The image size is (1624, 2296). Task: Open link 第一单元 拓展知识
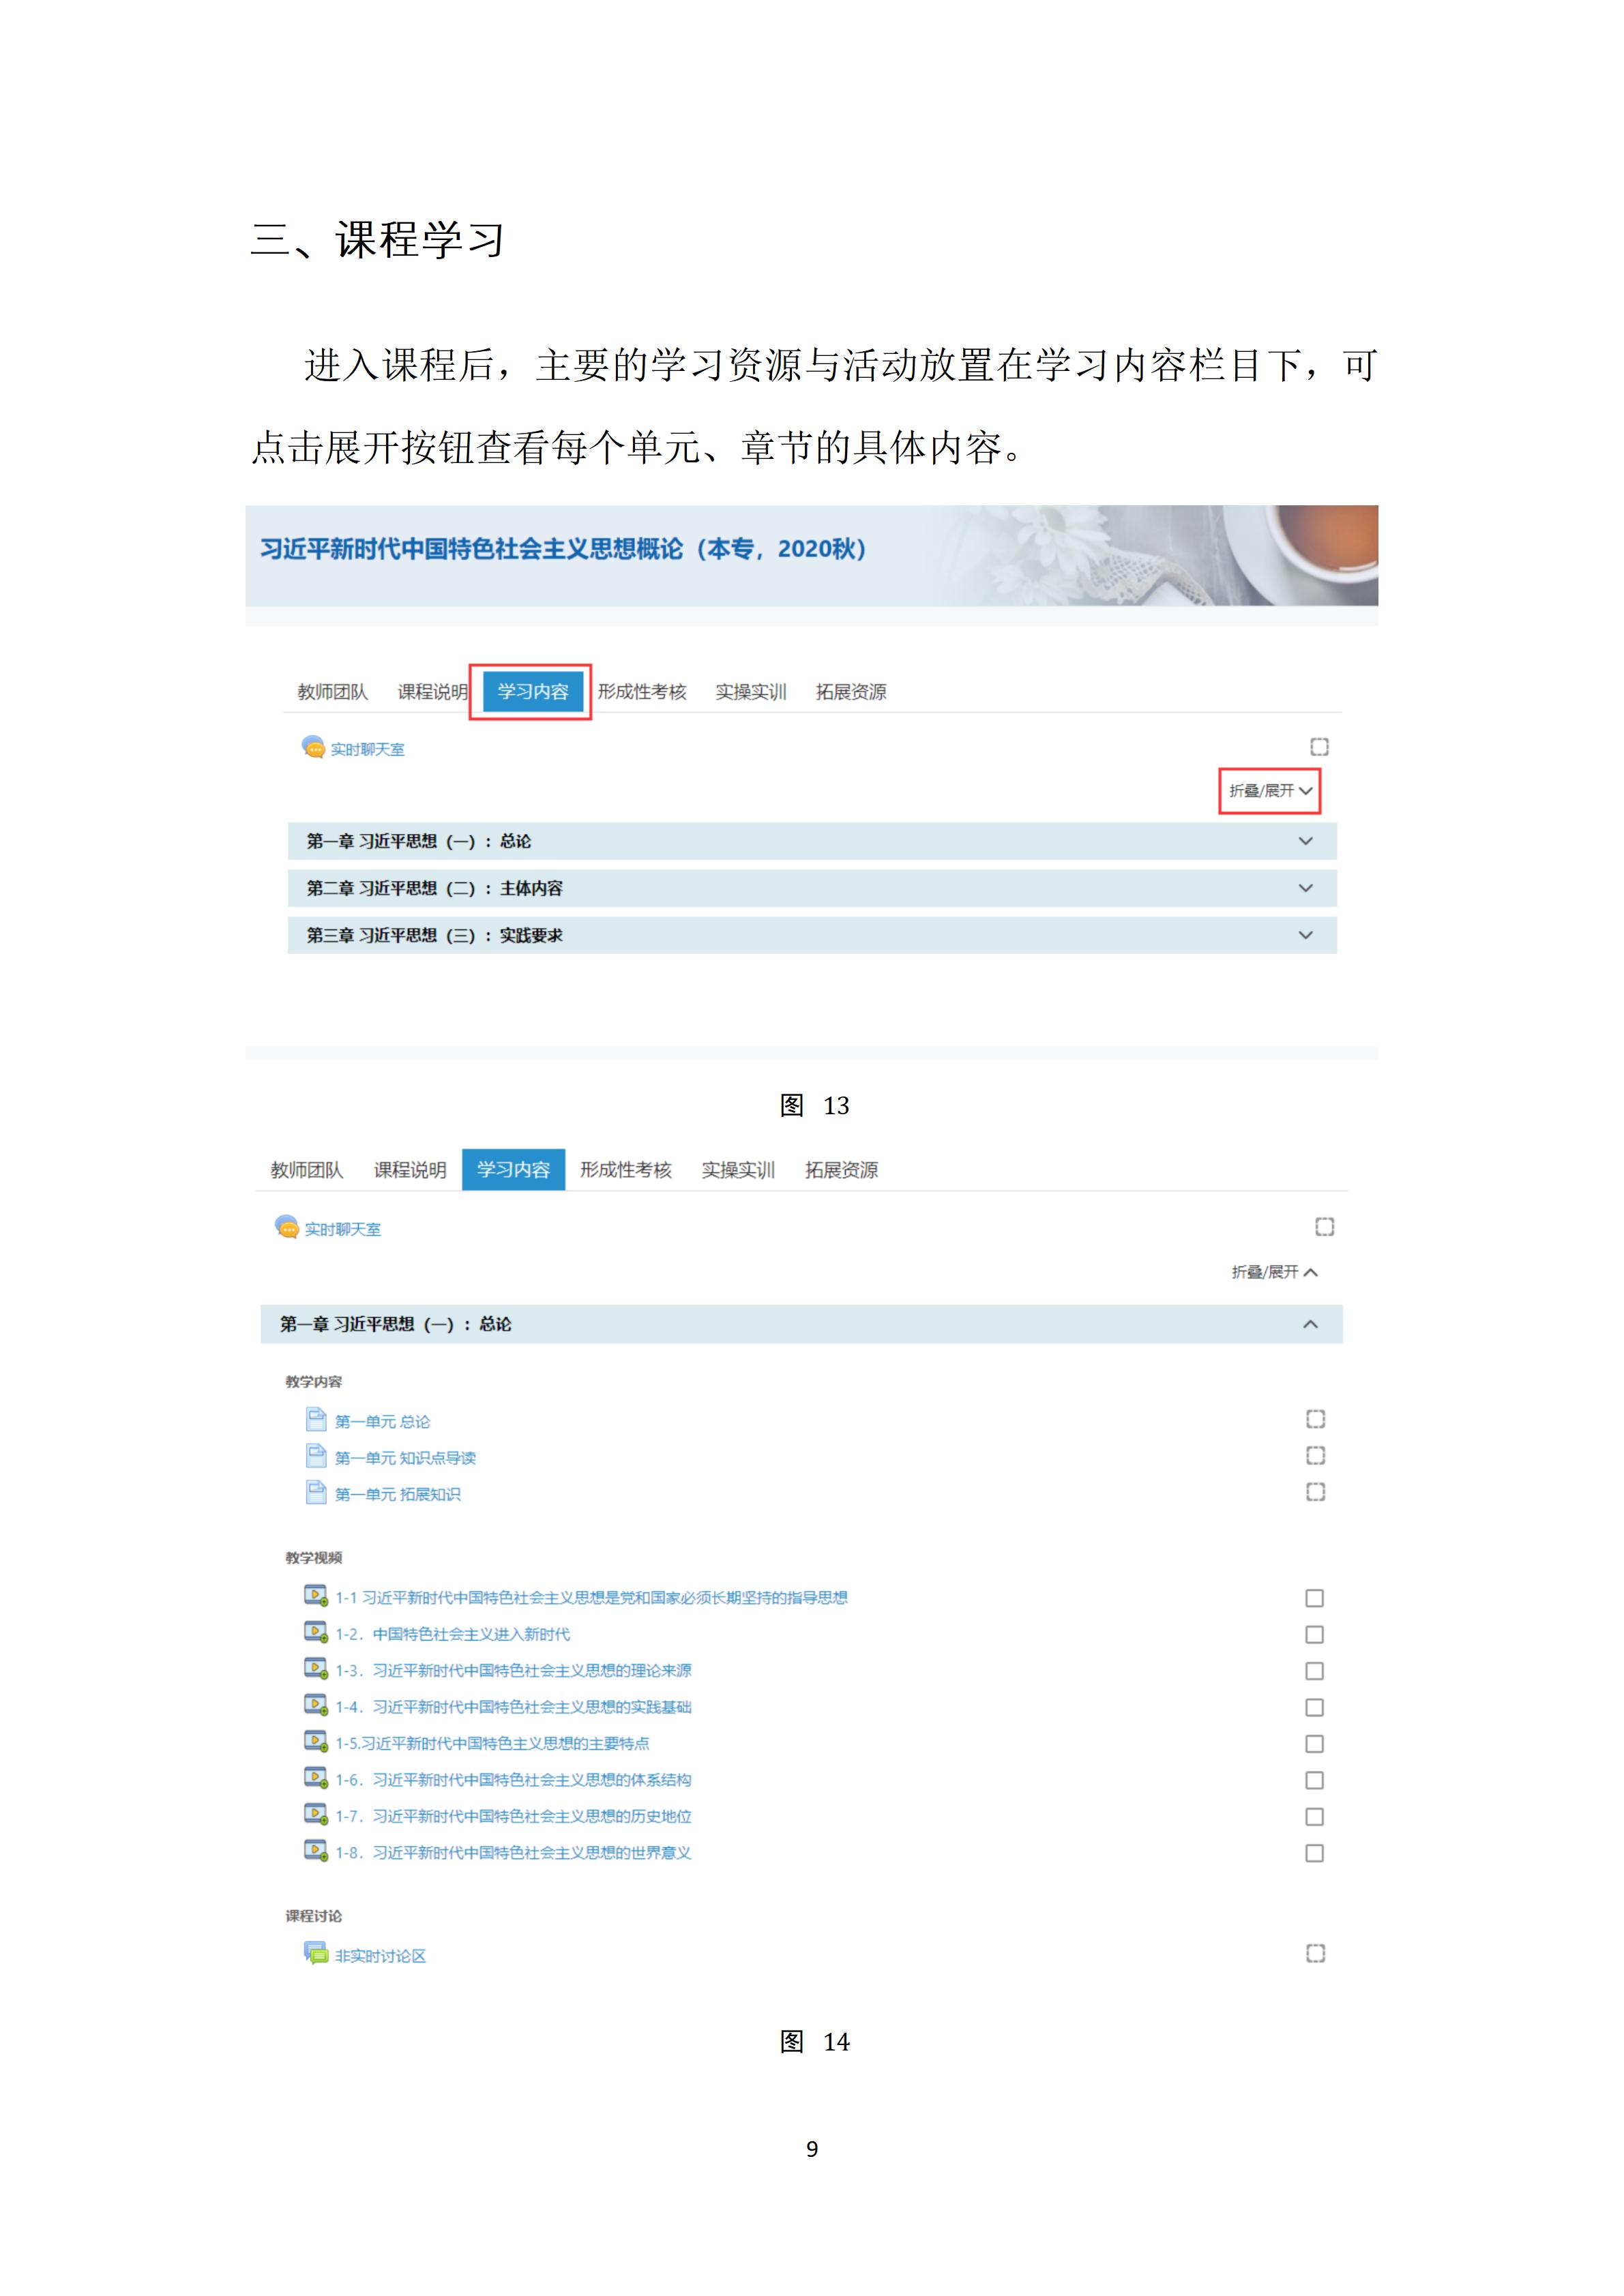click(x=398, y=1494)
